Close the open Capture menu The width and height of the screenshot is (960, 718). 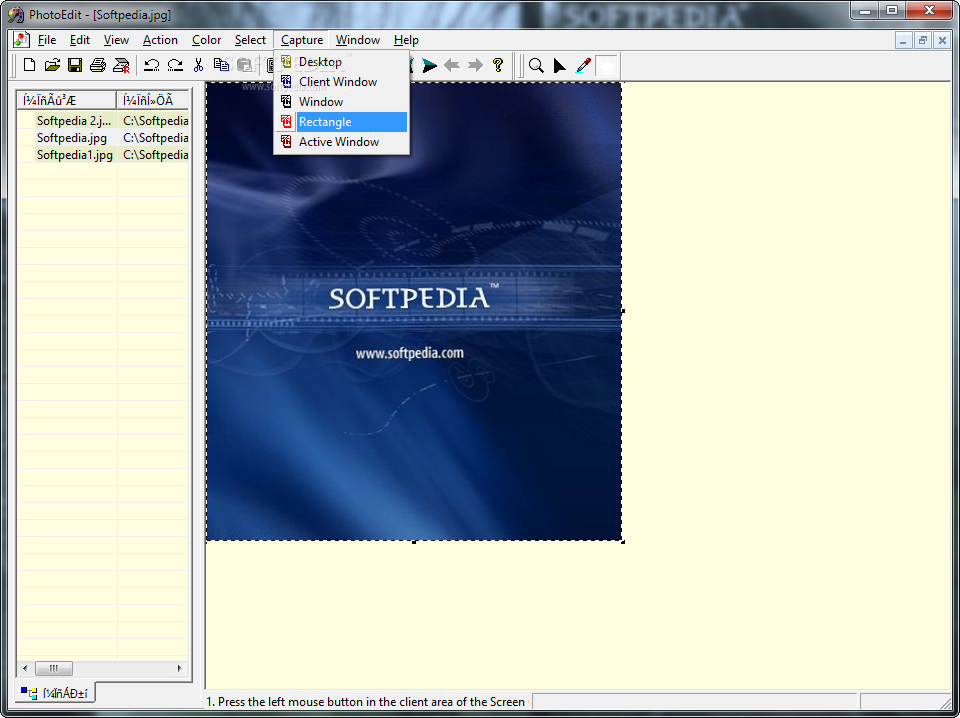click(302, 40)
